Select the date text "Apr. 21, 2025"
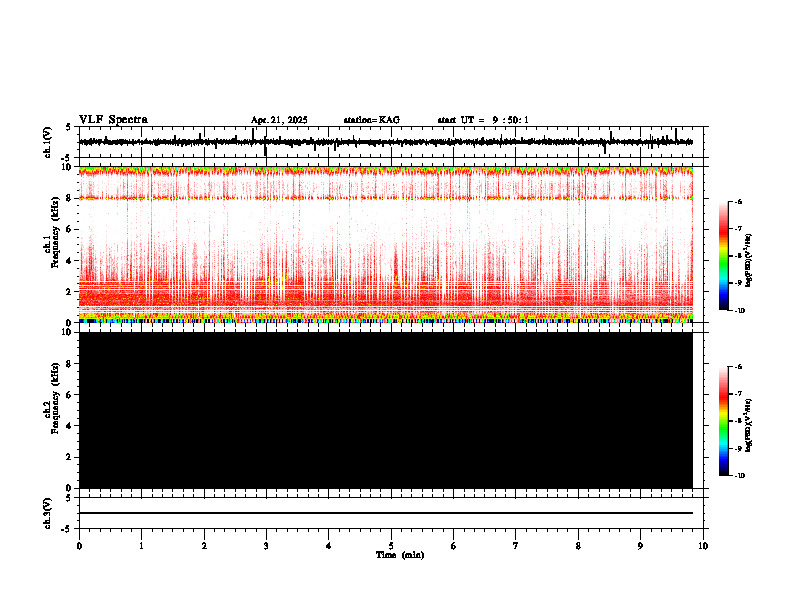Image resolution: width=792 pixels, height=612 pixels. tap(279, 120)
